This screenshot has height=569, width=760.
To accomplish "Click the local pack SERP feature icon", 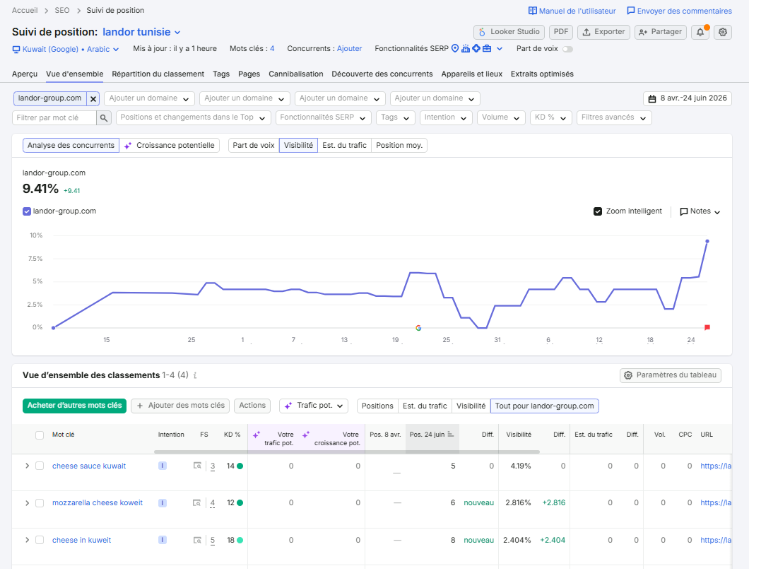I will (x=455, y=48).
